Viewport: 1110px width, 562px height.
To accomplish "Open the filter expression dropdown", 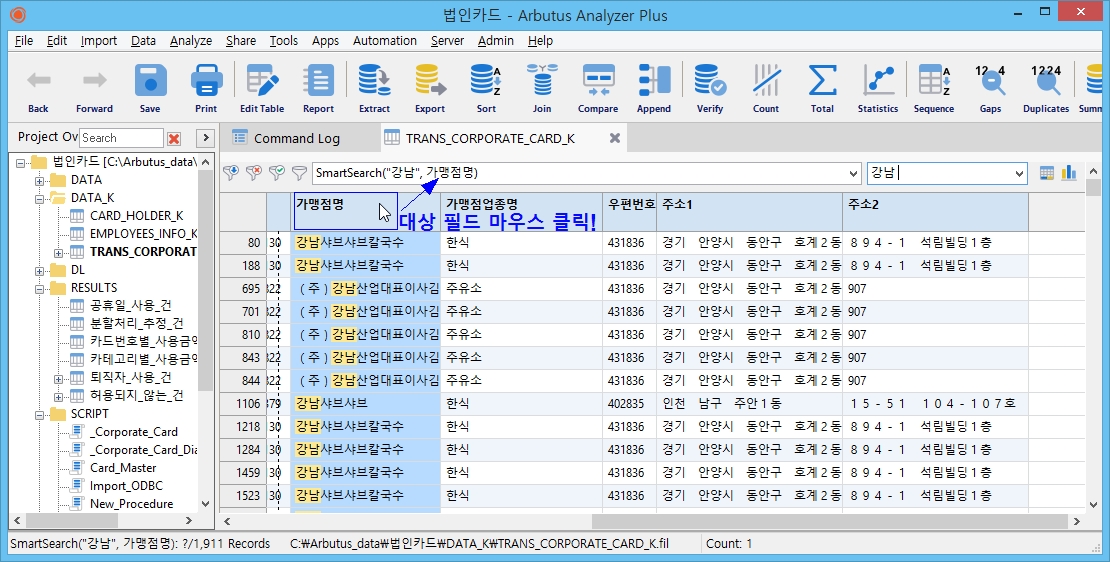I will (x=853, y=173).
